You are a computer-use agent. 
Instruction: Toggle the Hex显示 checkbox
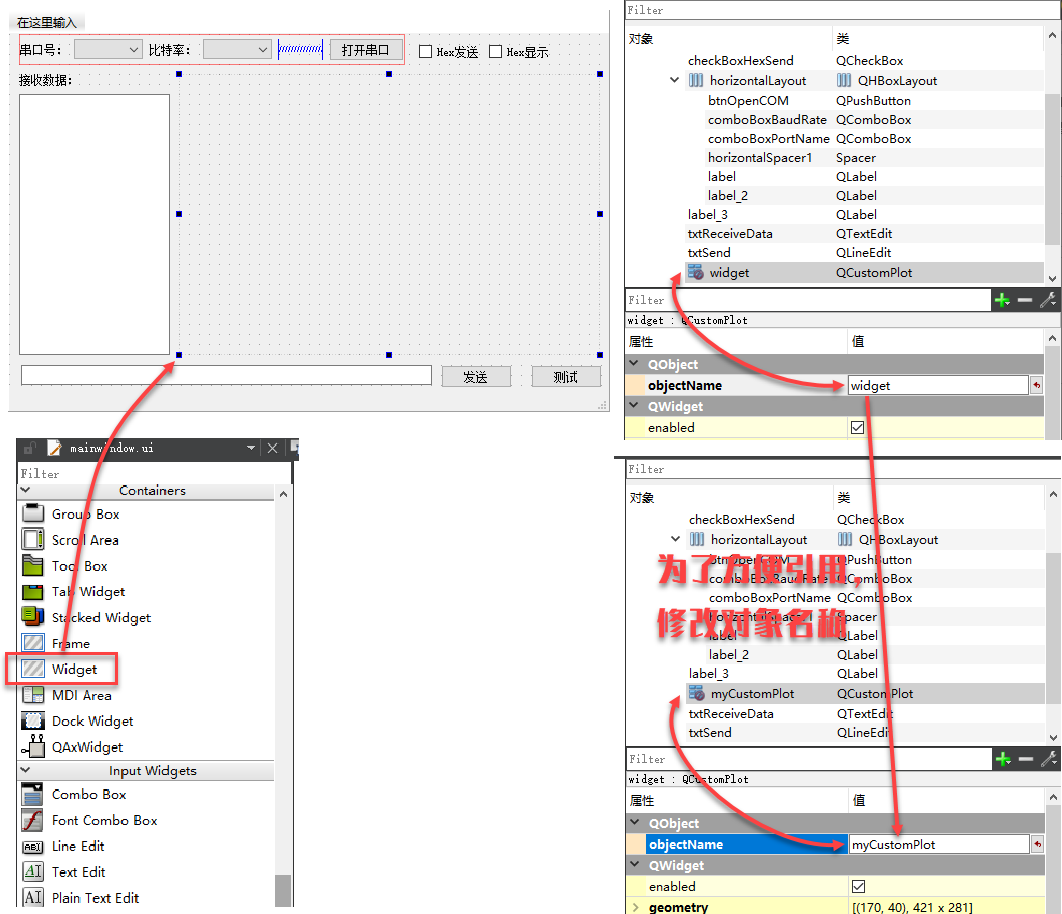pyautogui.click(x=495, y=52)
